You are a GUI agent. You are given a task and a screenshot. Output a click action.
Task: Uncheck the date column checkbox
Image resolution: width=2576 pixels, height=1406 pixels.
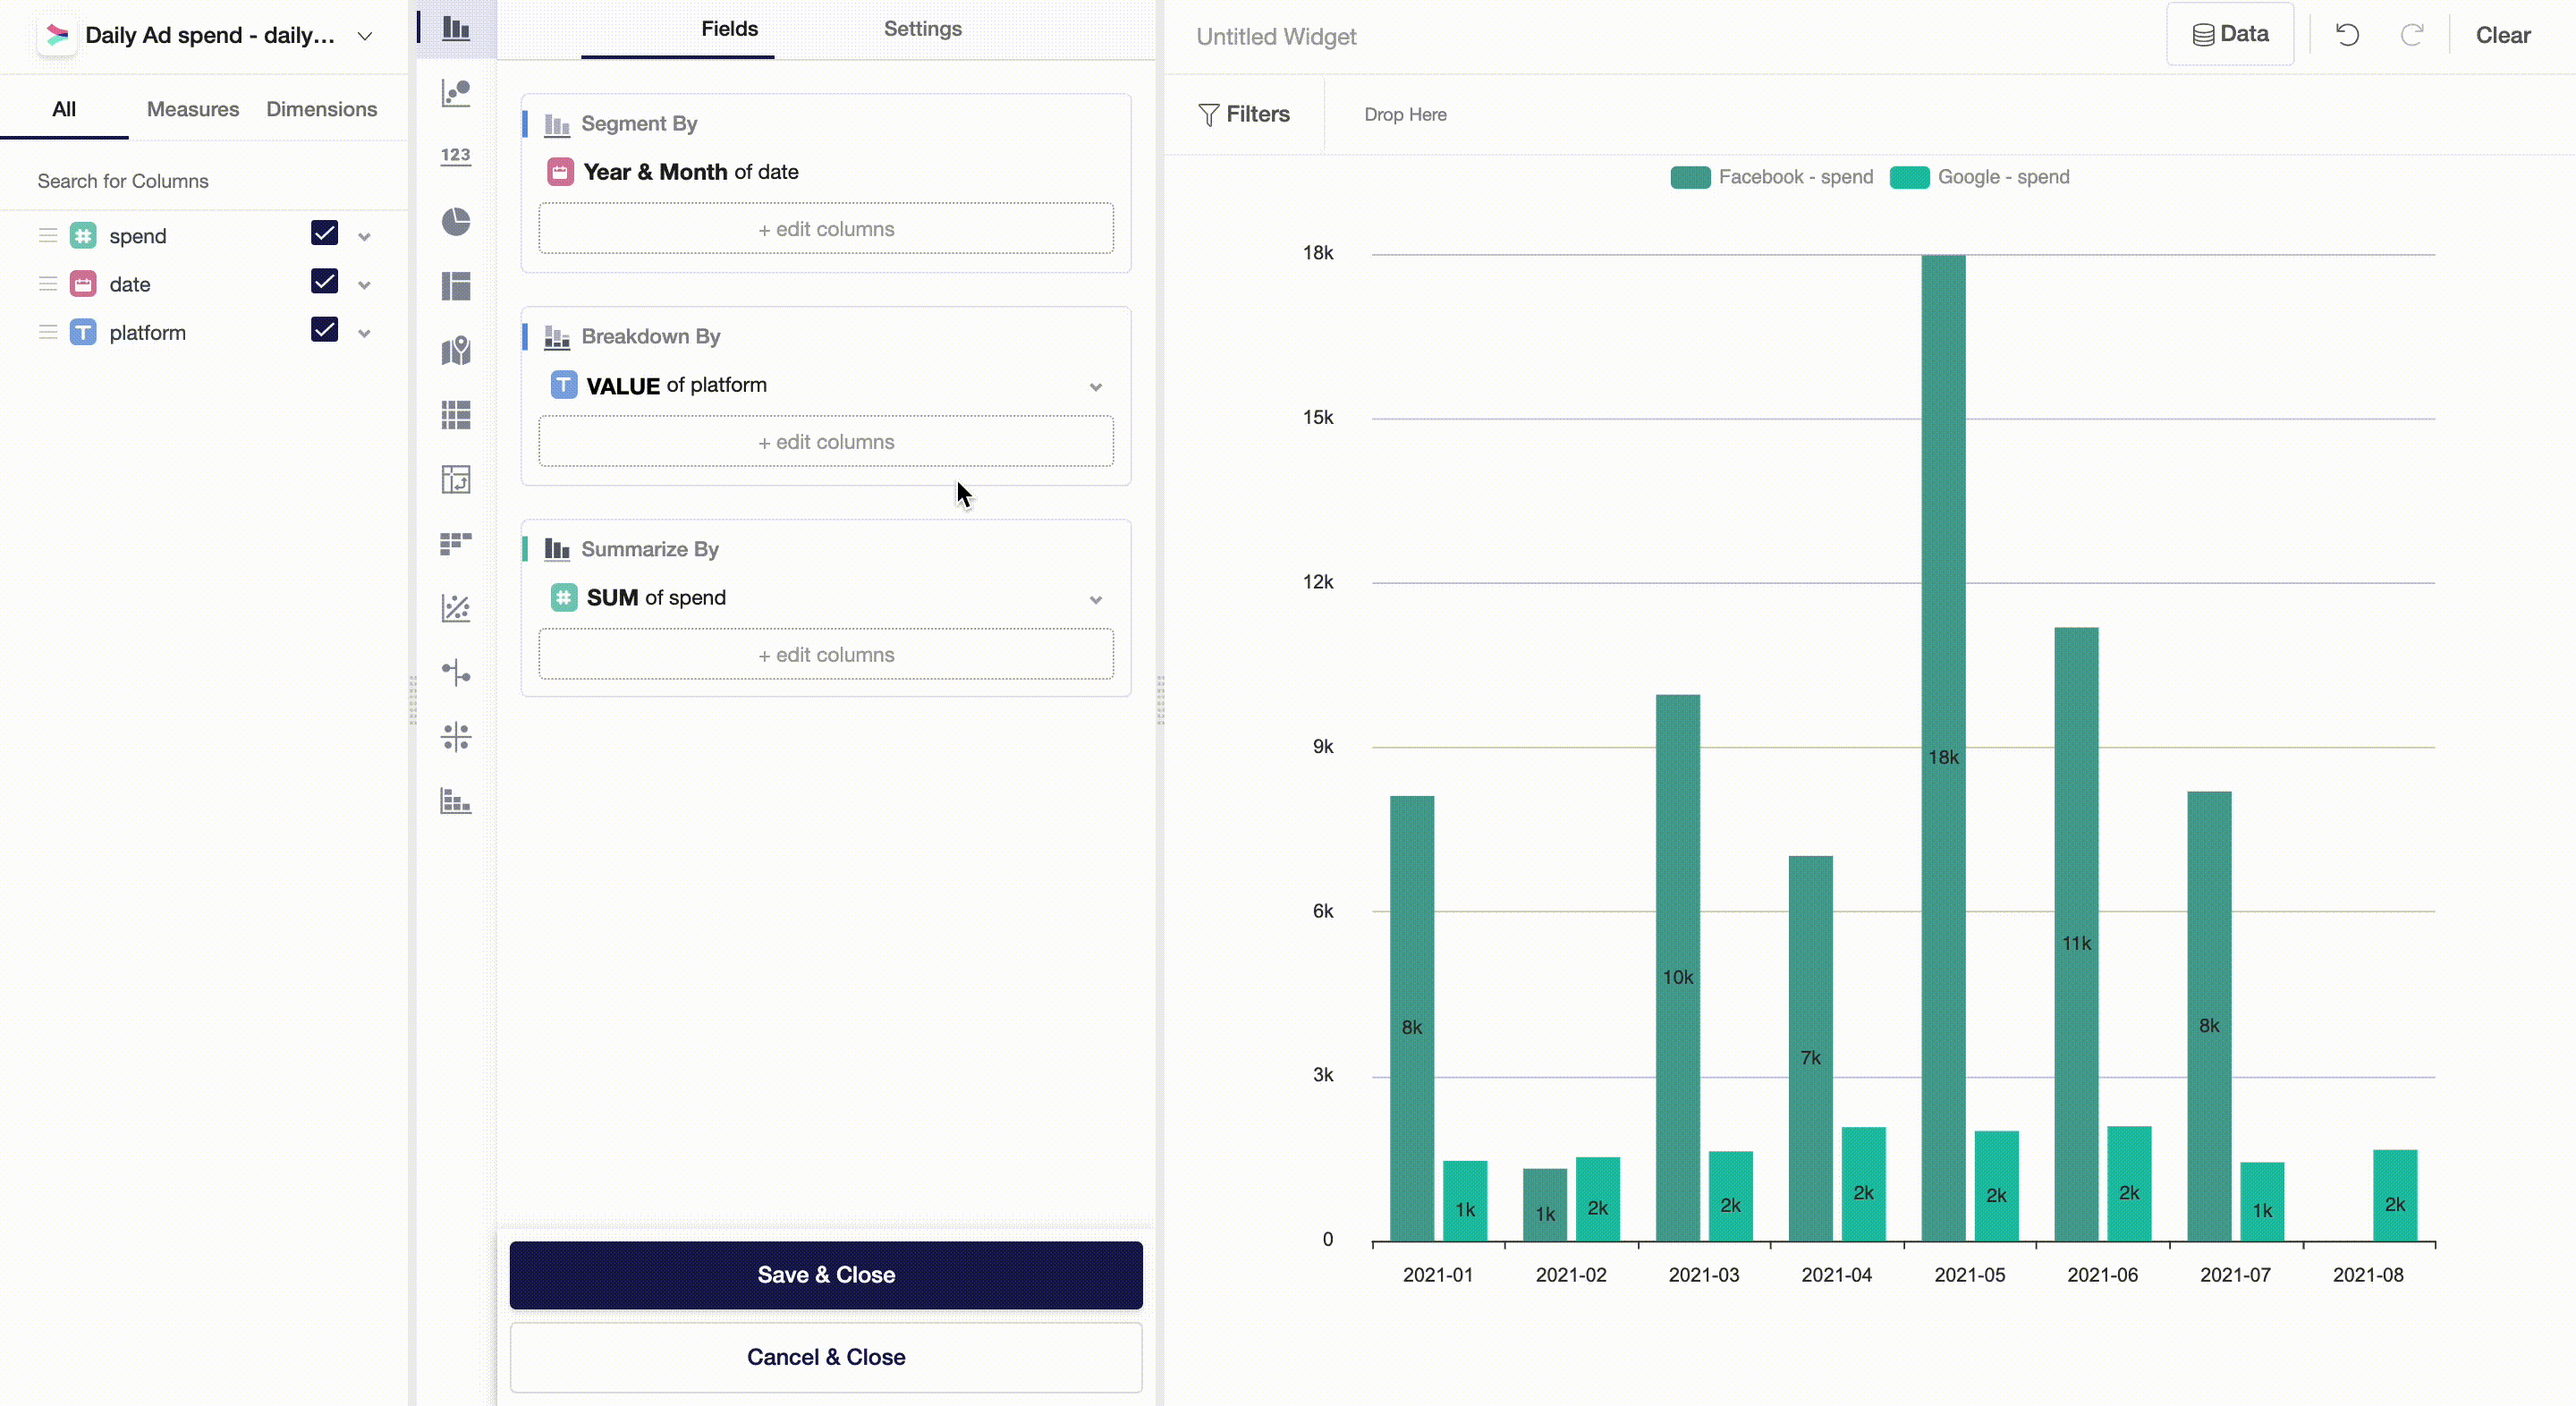[324, 282]
